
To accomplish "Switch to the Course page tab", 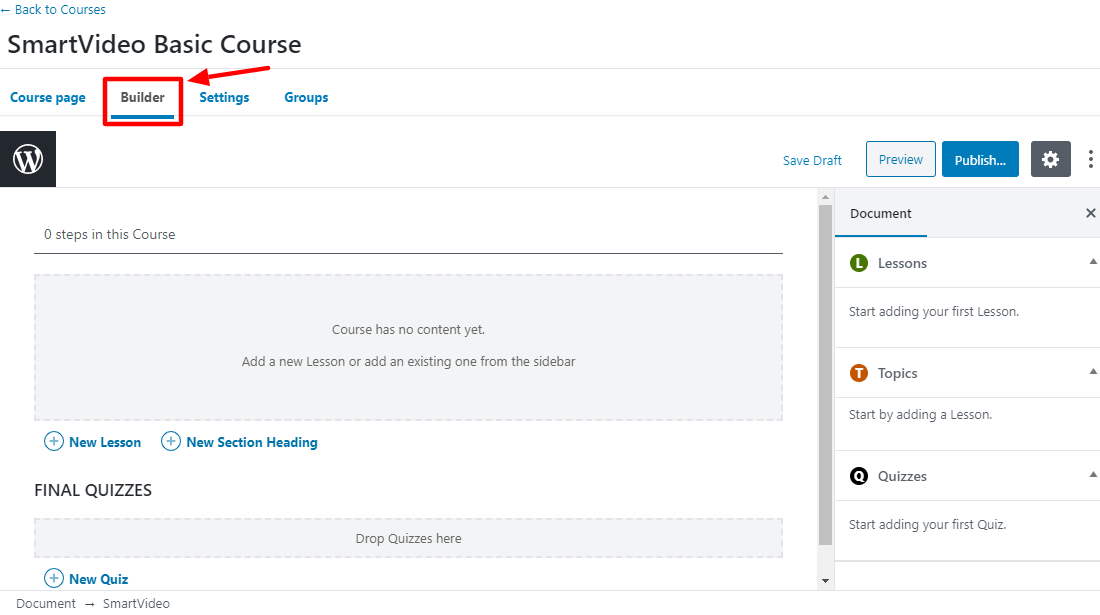I will [48, 97].
